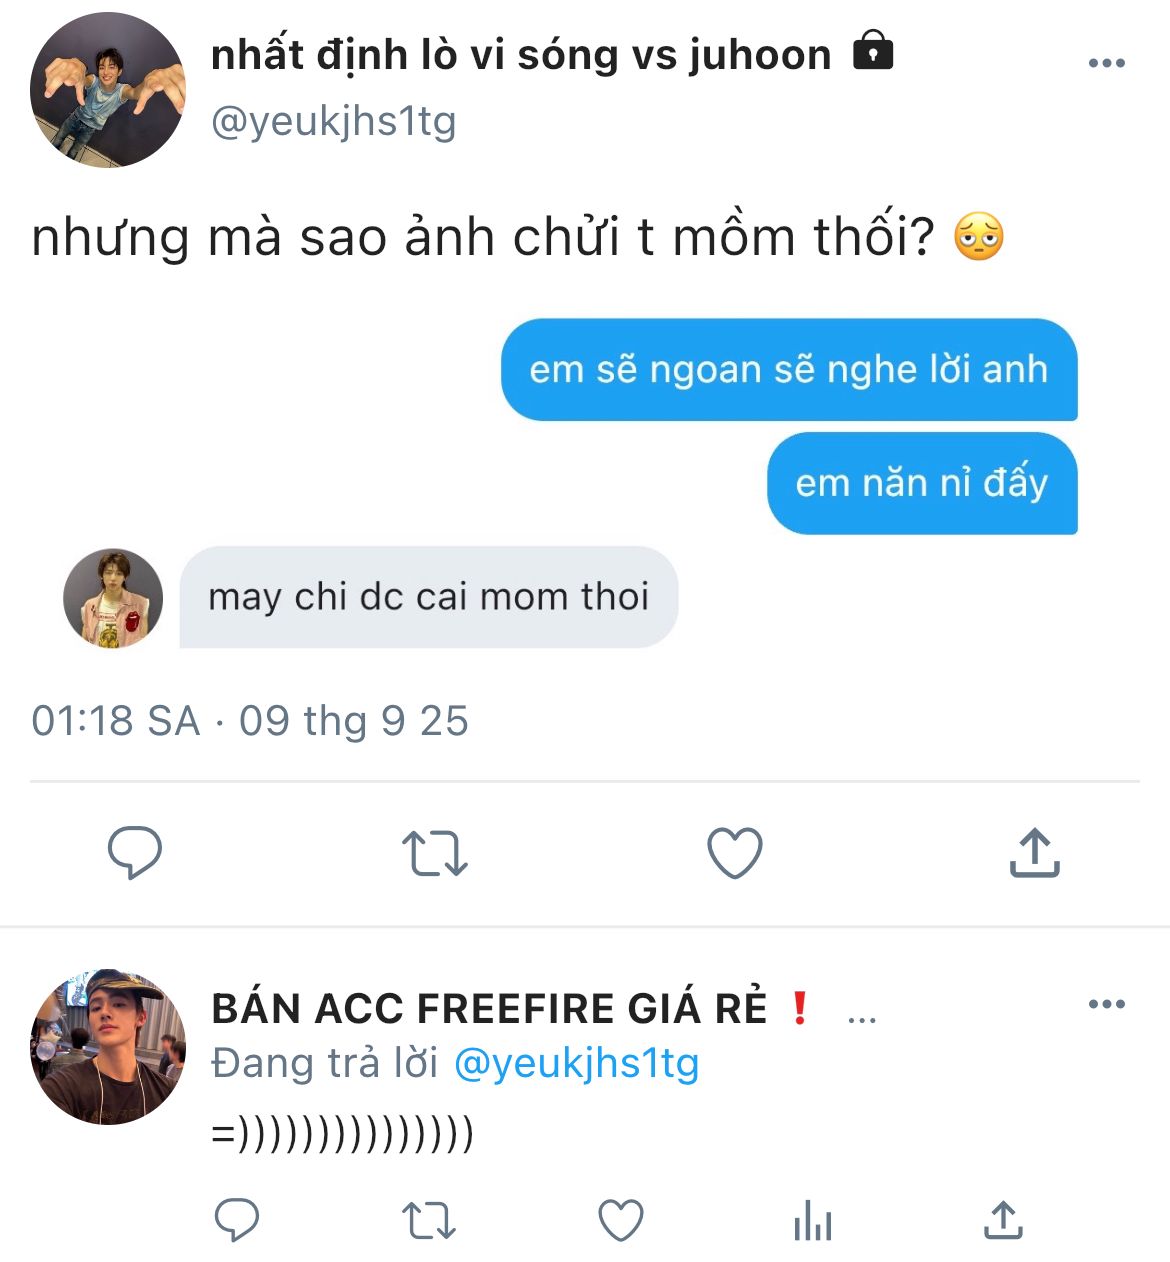Click the @yeukjhs1tg mention in the reply
This screenshot has height=1262, width=1170.
tap(576, 1063)
